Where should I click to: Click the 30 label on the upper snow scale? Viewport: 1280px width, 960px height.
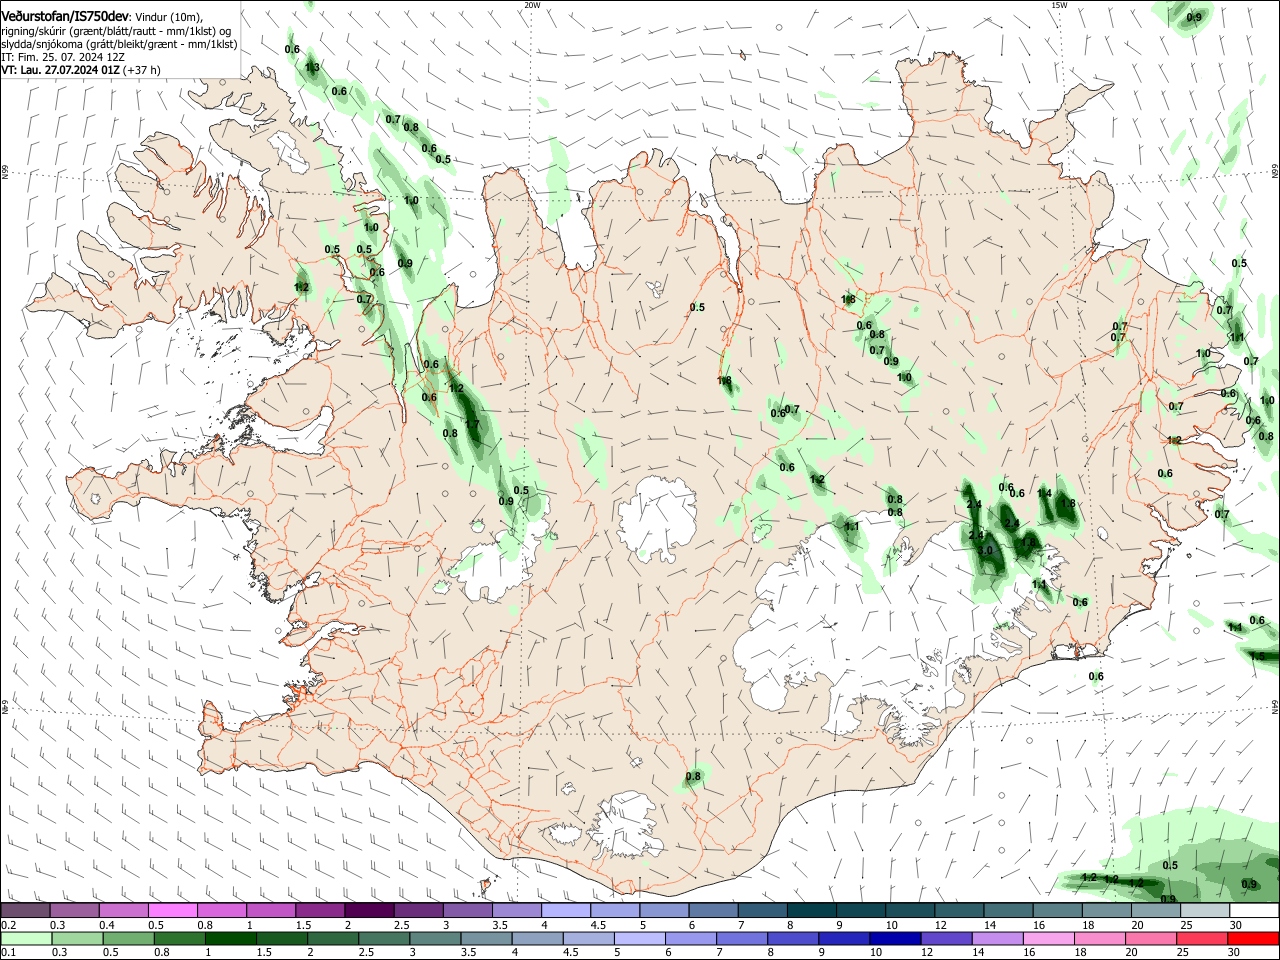1236,925
